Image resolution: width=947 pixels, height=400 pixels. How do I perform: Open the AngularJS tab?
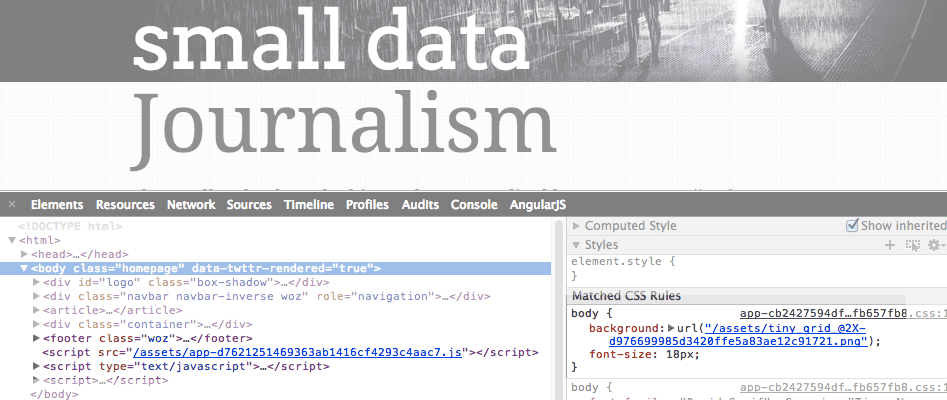coord(538,205)
